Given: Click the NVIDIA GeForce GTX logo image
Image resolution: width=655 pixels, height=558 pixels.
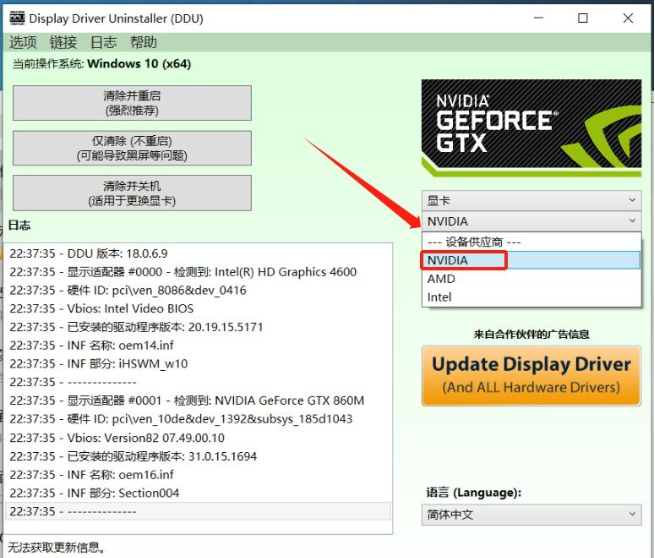Looking at the screenshot, I should pyautogui.click(x=531, y=128).
